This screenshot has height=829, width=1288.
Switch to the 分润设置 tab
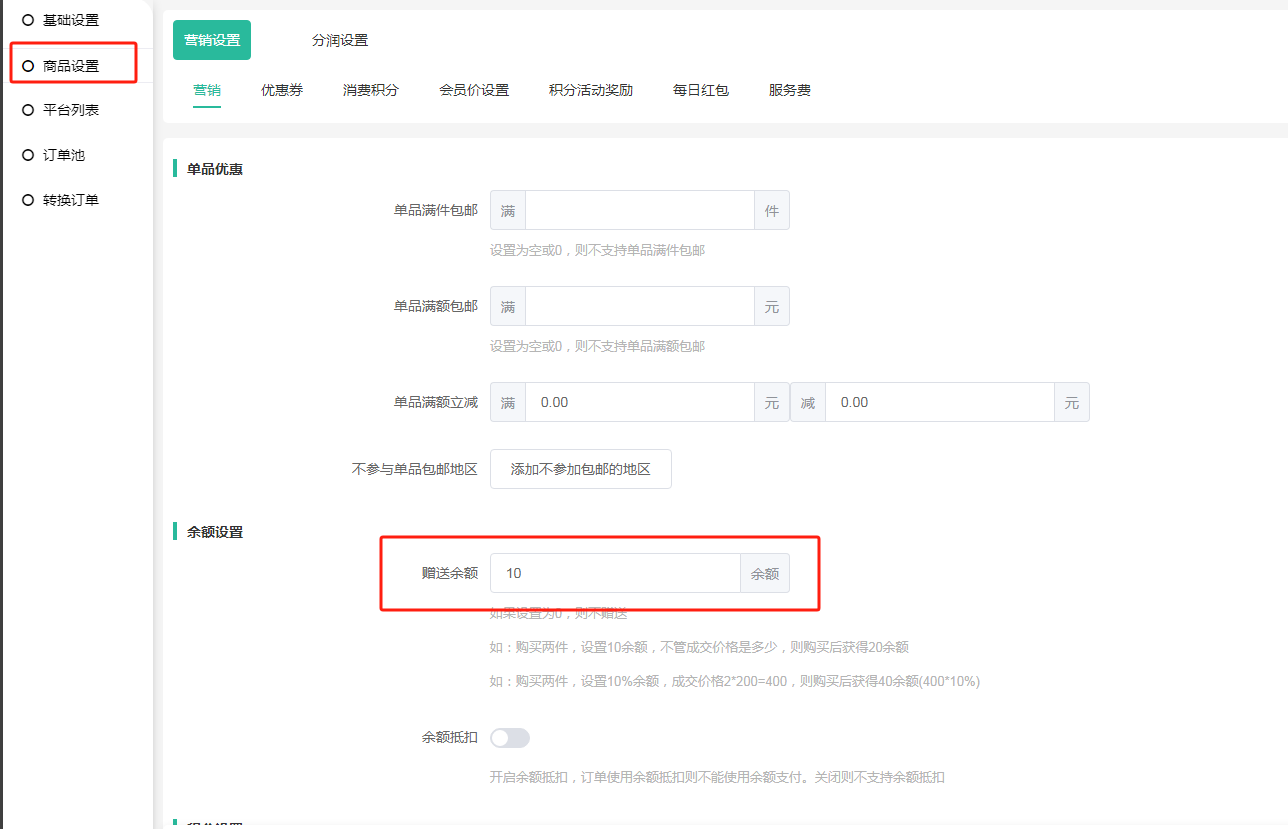coord(340,40)
